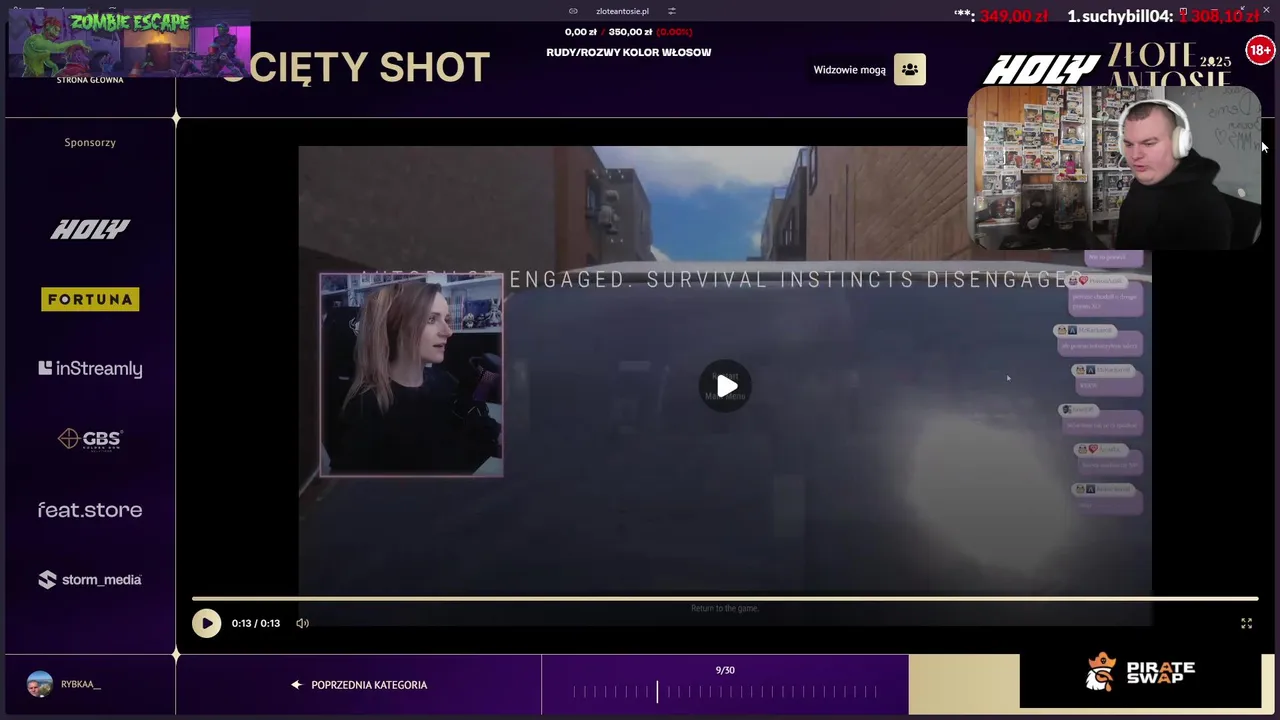1280x720 pixels.
Task: Open the HOLY sponsor logo in sidebar
Action: tap(90, 229)
